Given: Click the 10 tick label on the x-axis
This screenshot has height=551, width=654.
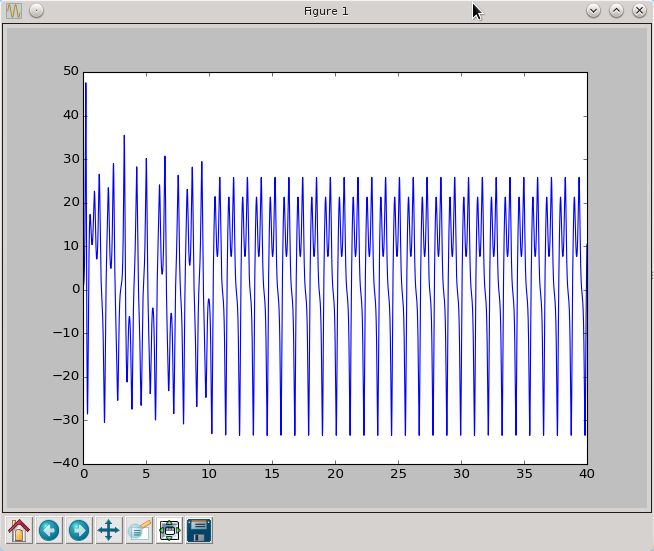Looking at the screenshot, I should pos(209,474).
